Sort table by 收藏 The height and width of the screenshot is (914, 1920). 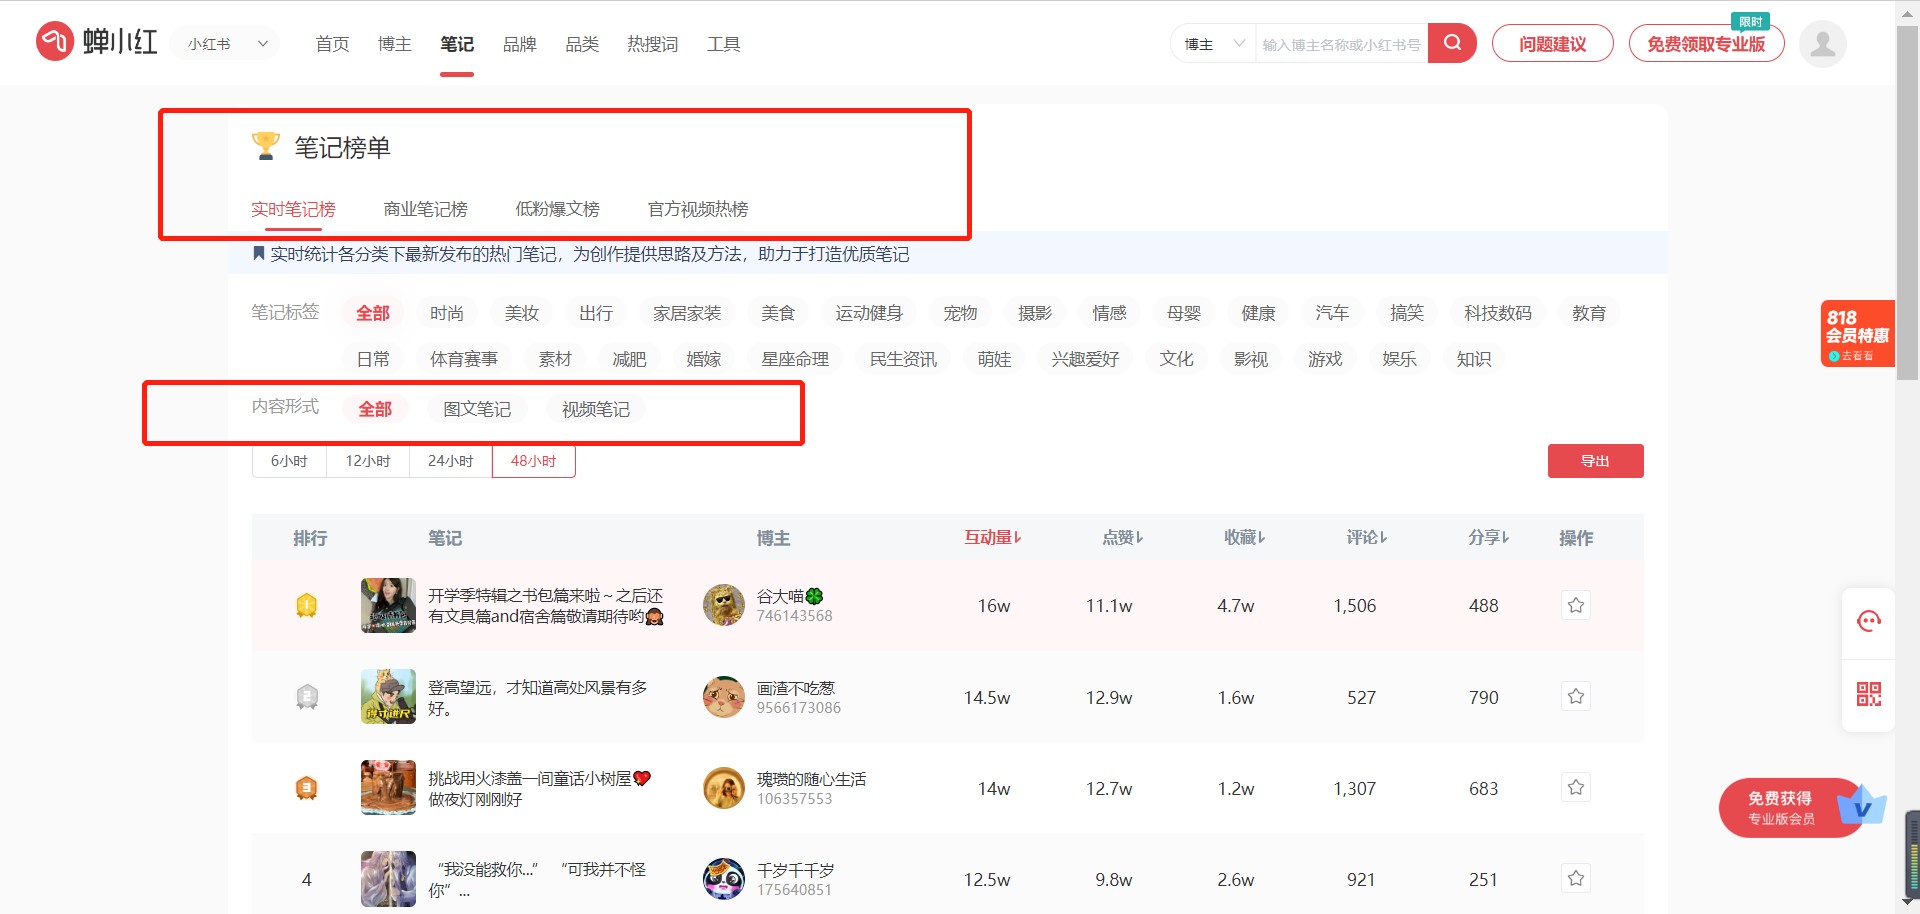tap(1244, 538)
